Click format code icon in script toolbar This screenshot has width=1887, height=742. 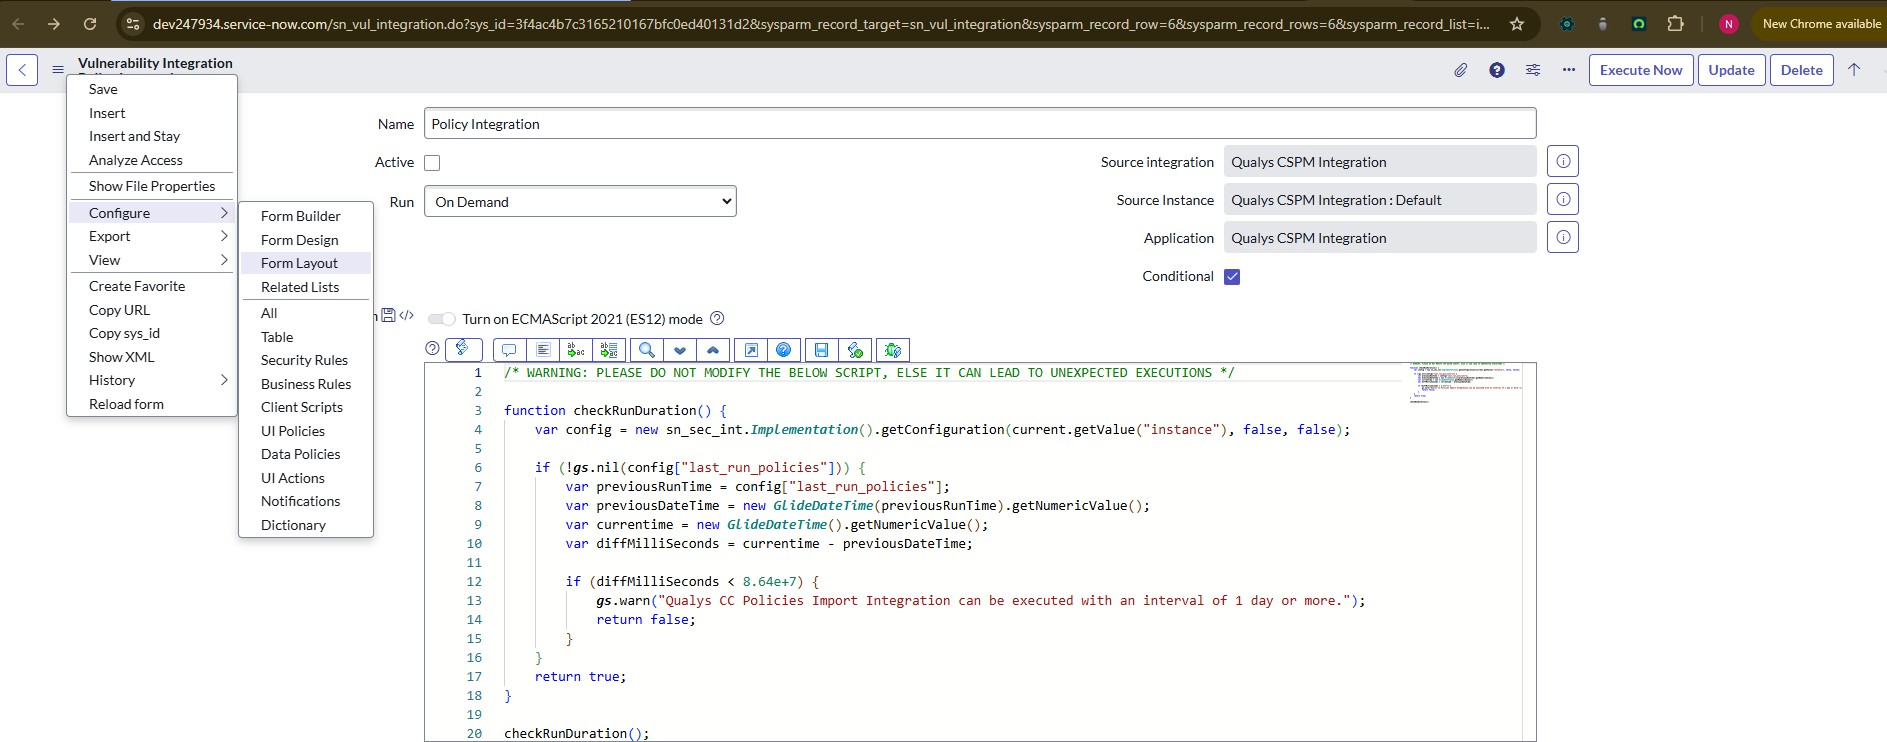(x=543, y=350)
